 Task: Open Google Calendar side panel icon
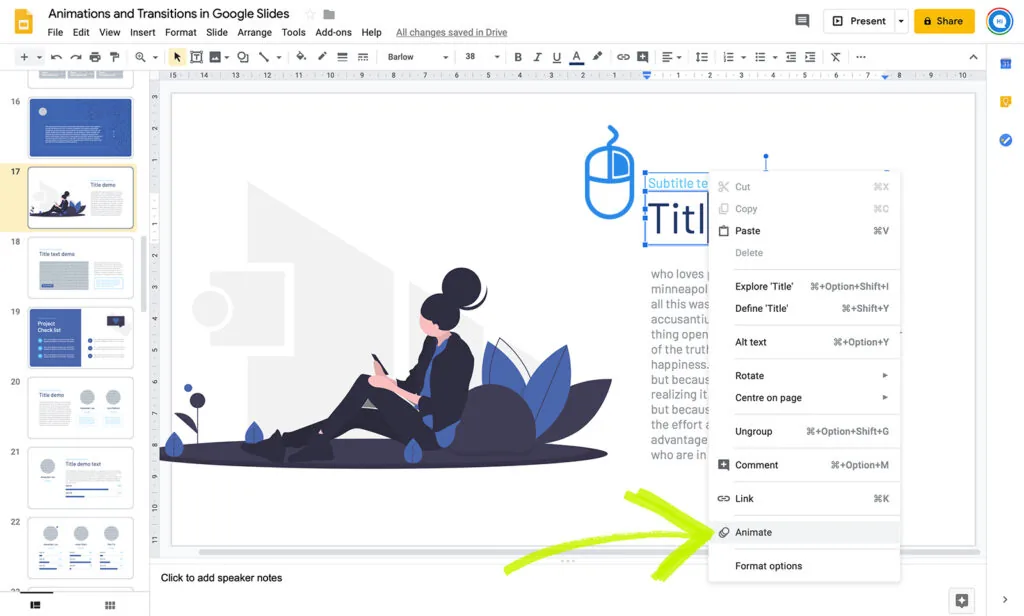(x=1006, y=64)
